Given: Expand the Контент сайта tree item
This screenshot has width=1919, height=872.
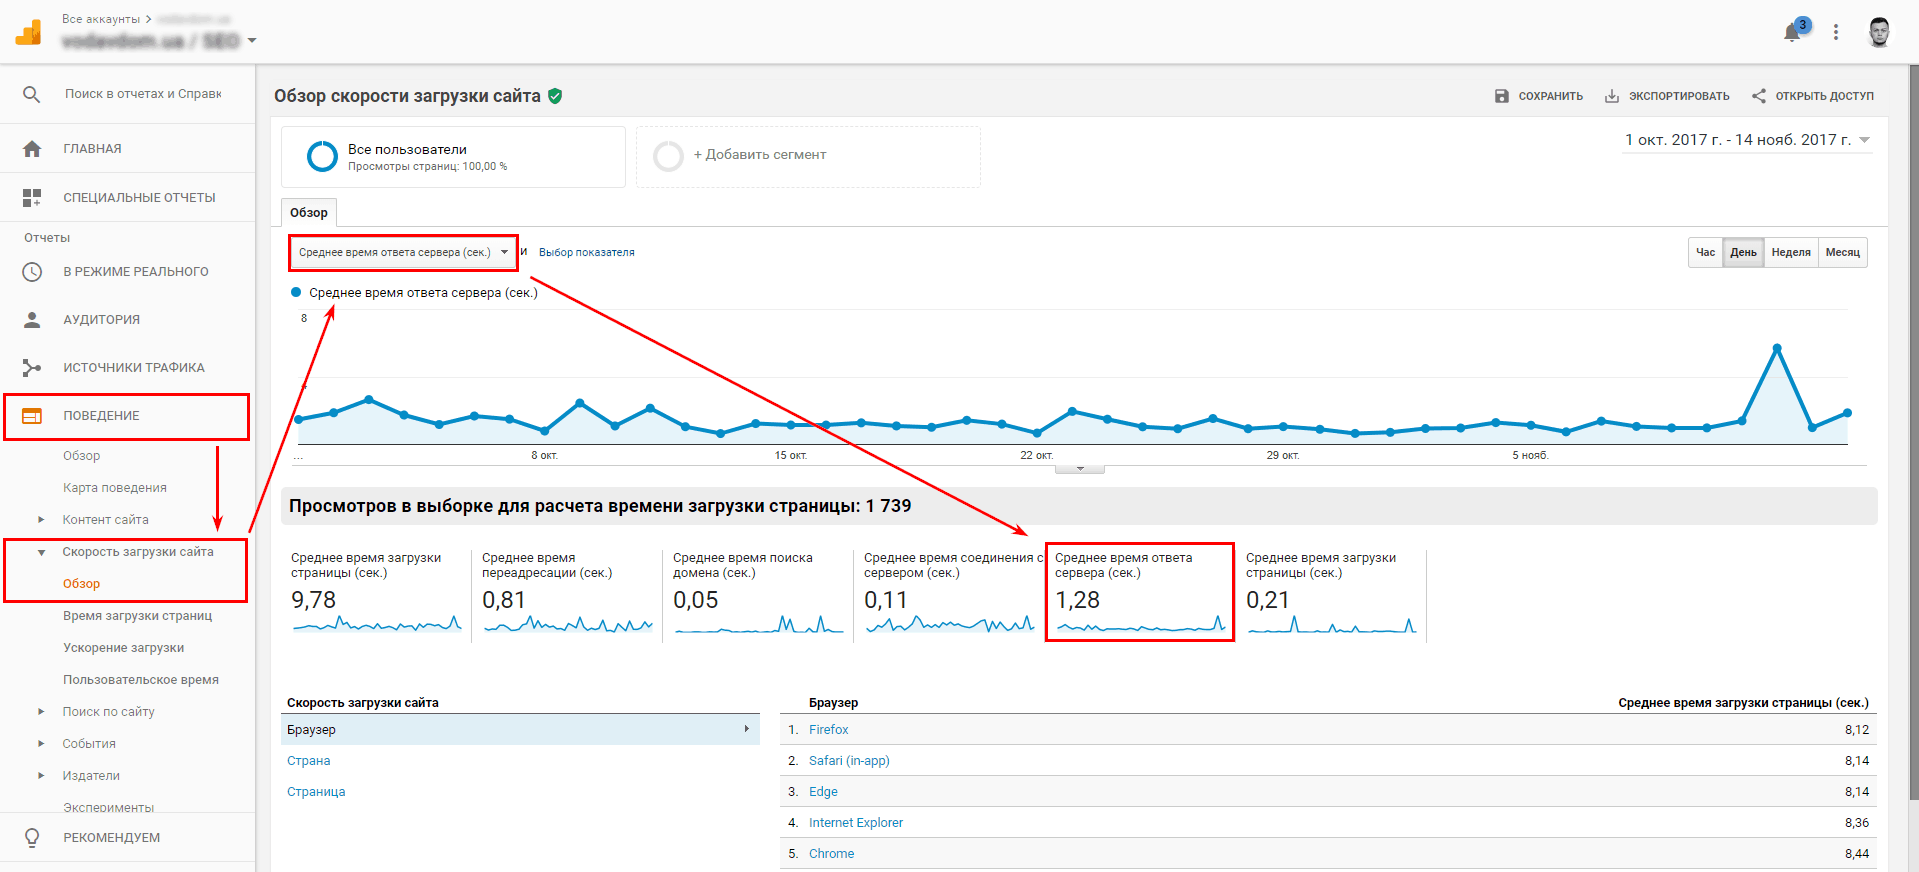Looking at the screenshot, I should tap(41, 520).
